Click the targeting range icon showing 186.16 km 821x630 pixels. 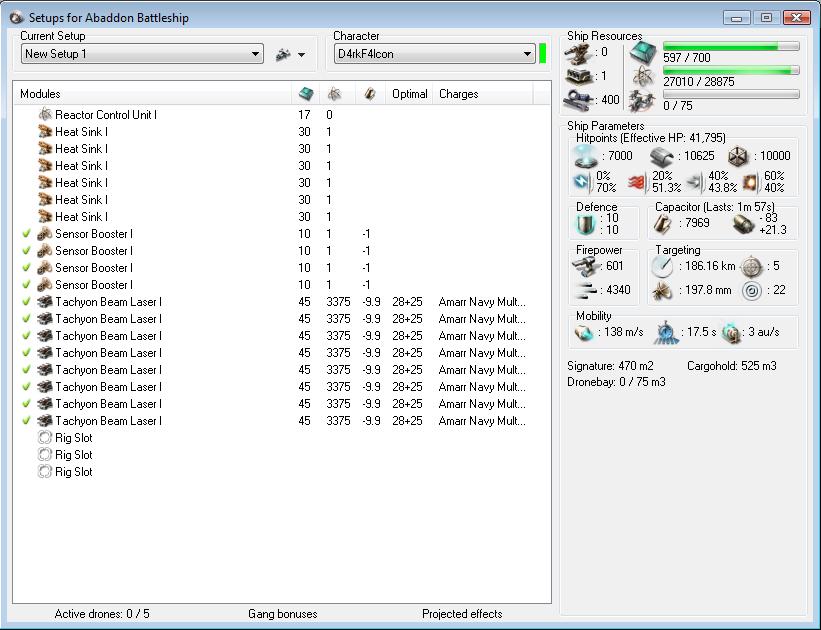[662, 266]
